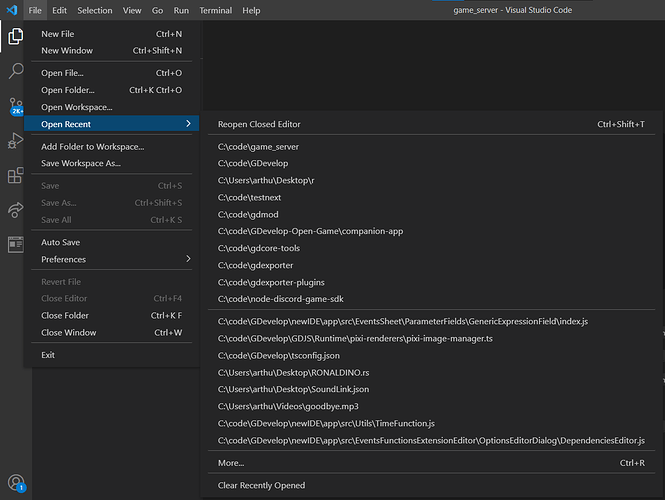Image resolution: width=665 pixels, height=500 pixels.
Task: Choose Save Workspace As...
Action: (x=112, y=163)
